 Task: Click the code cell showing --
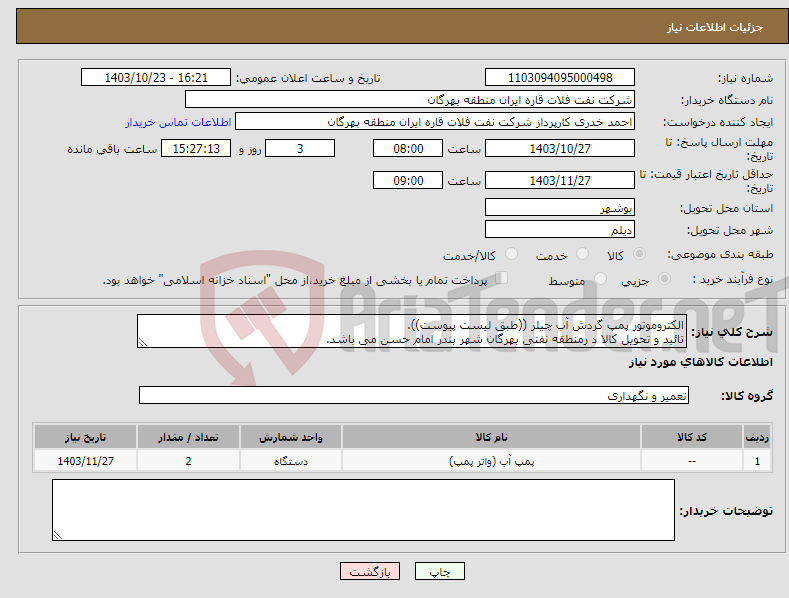coord(692,461)
